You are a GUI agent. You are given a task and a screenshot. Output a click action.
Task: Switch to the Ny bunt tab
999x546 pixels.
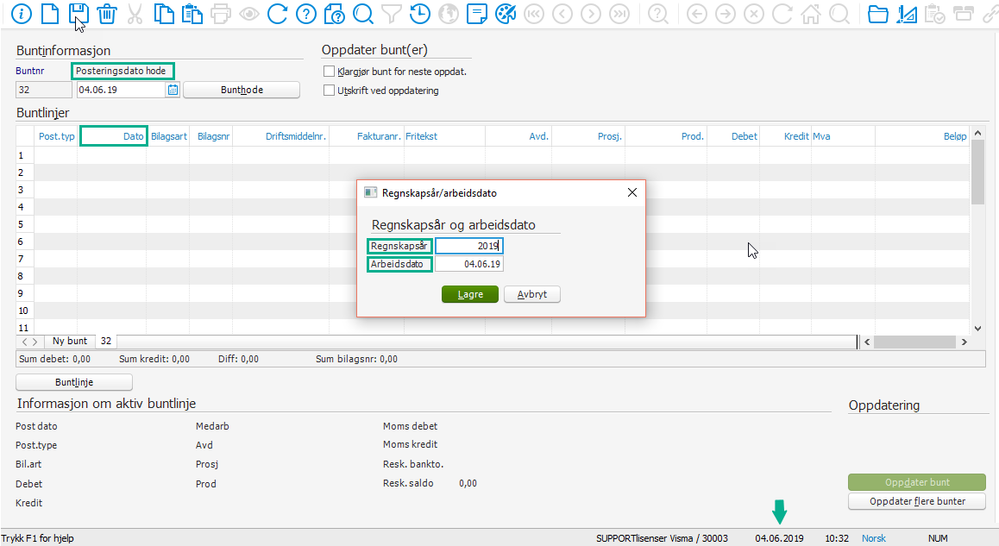pos(69,341)
